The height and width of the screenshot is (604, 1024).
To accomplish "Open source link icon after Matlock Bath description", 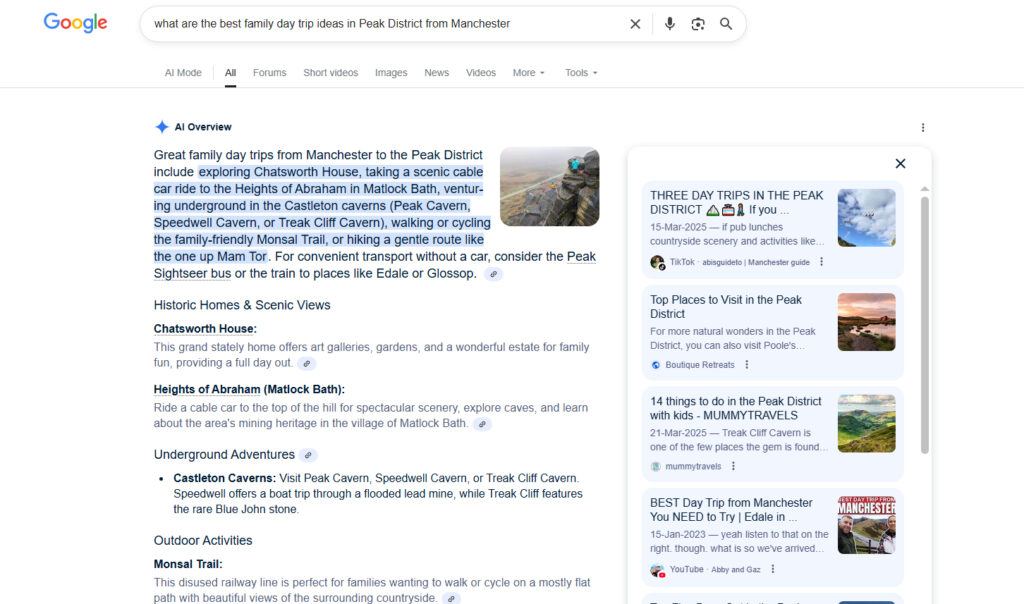I will (x=482, y=424).
